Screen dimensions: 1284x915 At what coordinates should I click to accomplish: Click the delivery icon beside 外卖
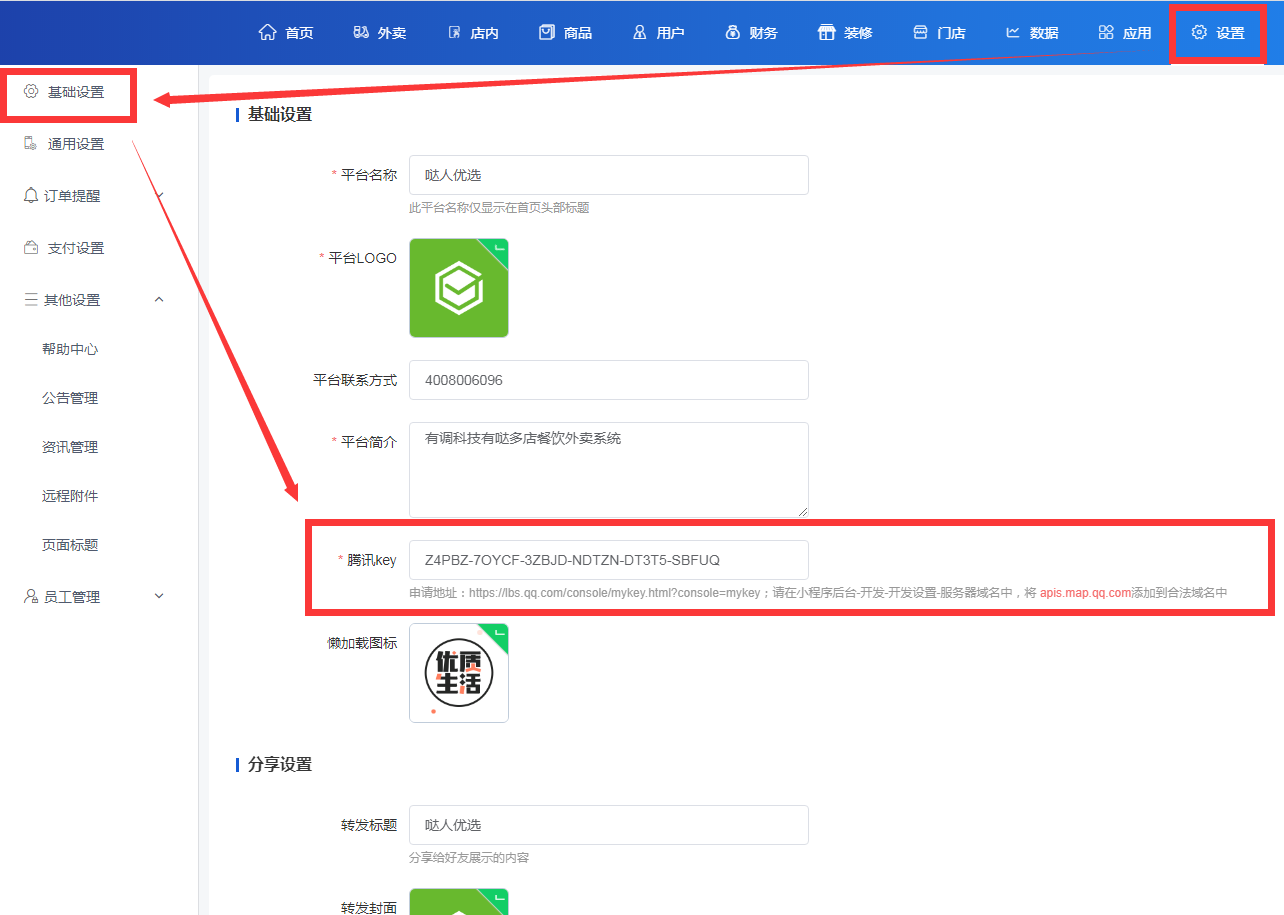(361, 32)
